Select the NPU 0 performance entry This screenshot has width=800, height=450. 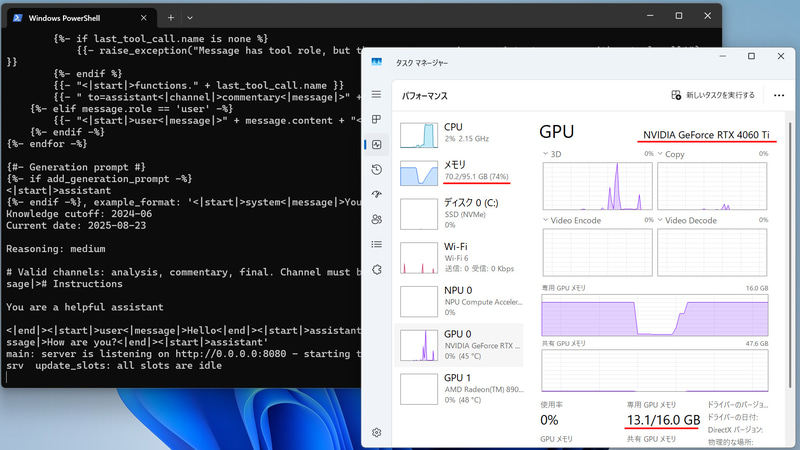pos(459,302)
